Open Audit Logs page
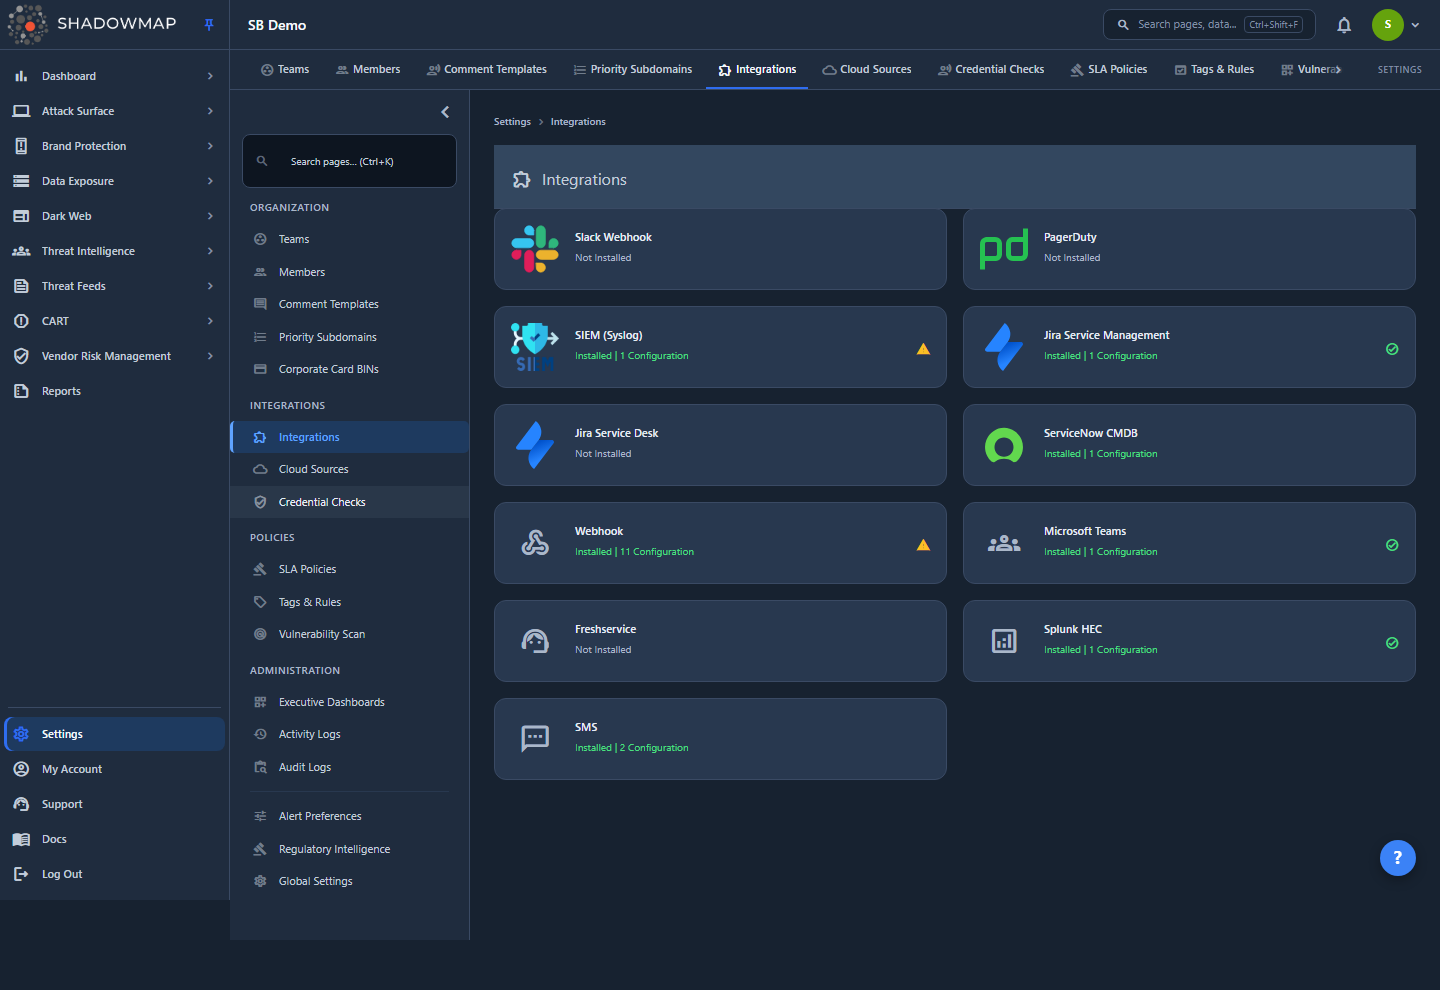 [350, 767]
